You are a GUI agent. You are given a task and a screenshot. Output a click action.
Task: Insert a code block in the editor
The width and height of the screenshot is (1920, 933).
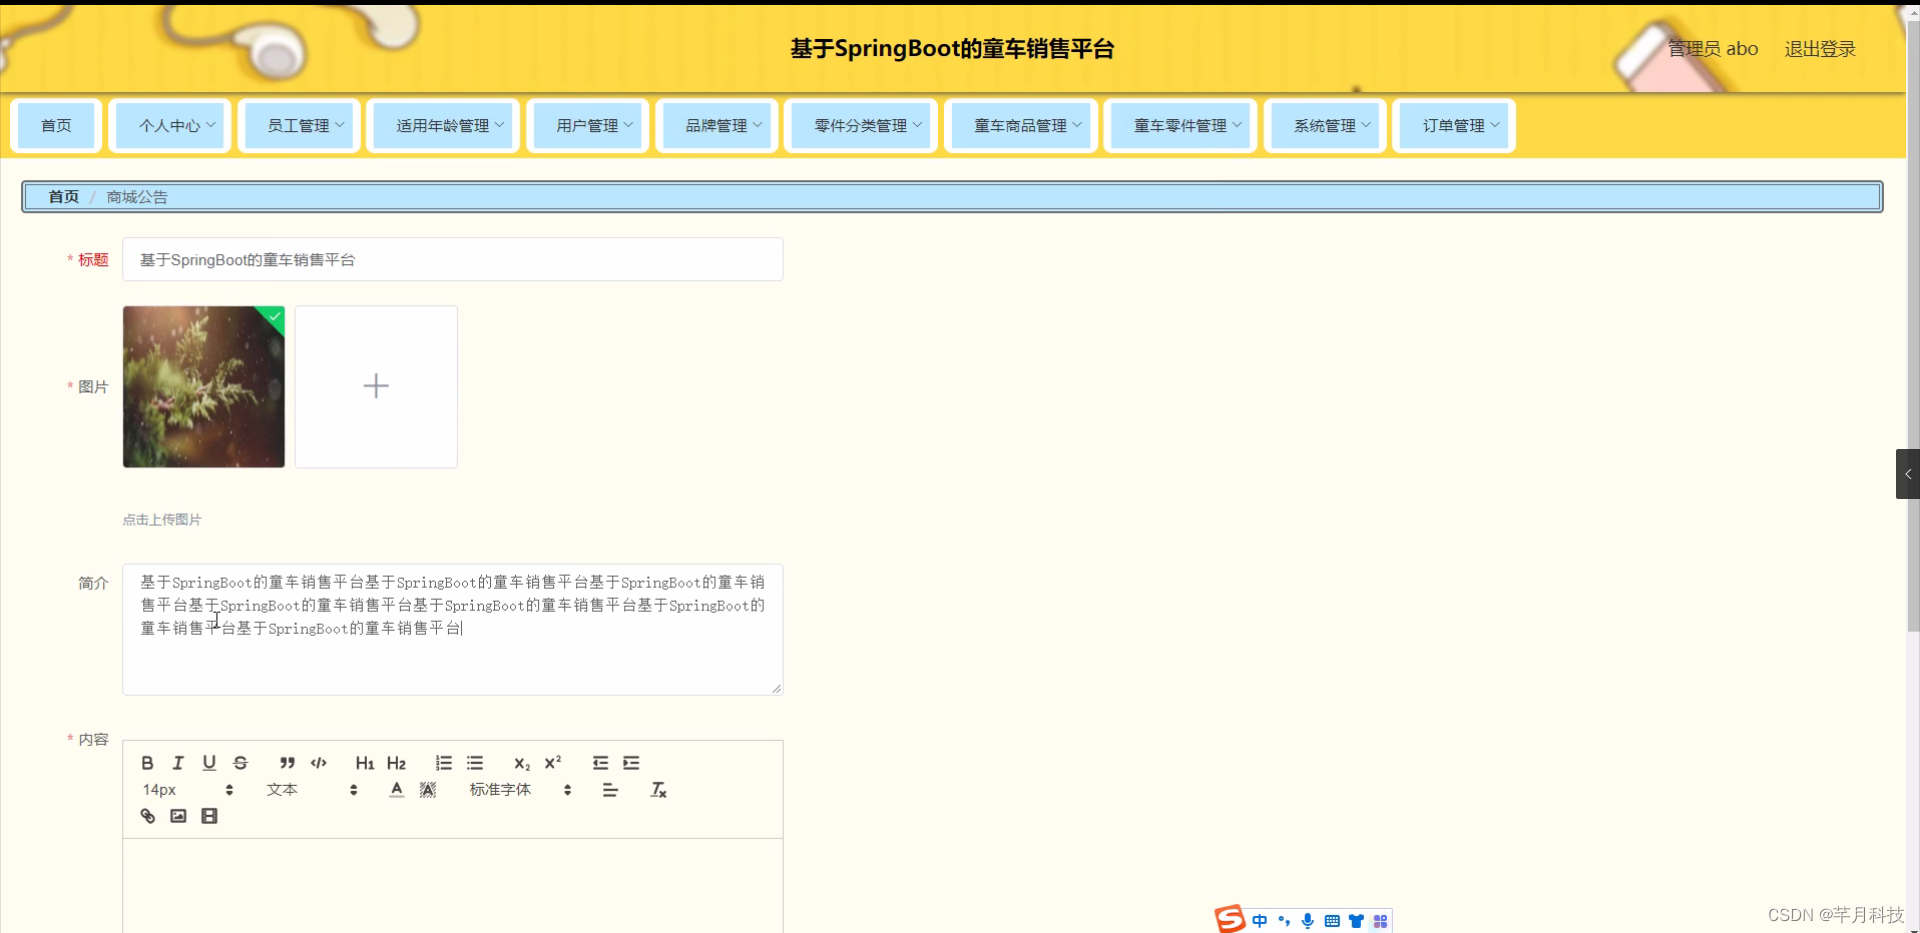(x=318, y=763)
